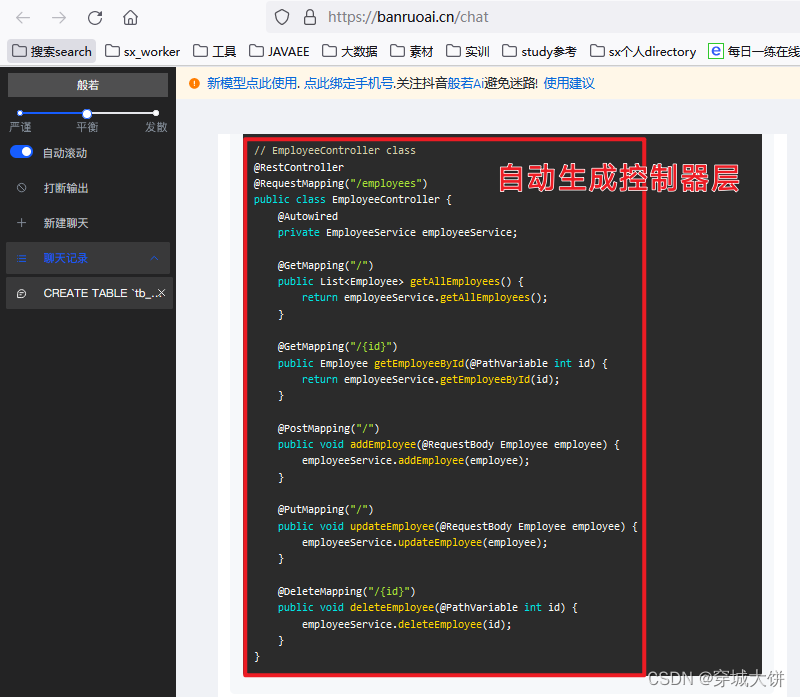Click the orange warning notice icon
The image size is (800, 697).
pos(194,83)
